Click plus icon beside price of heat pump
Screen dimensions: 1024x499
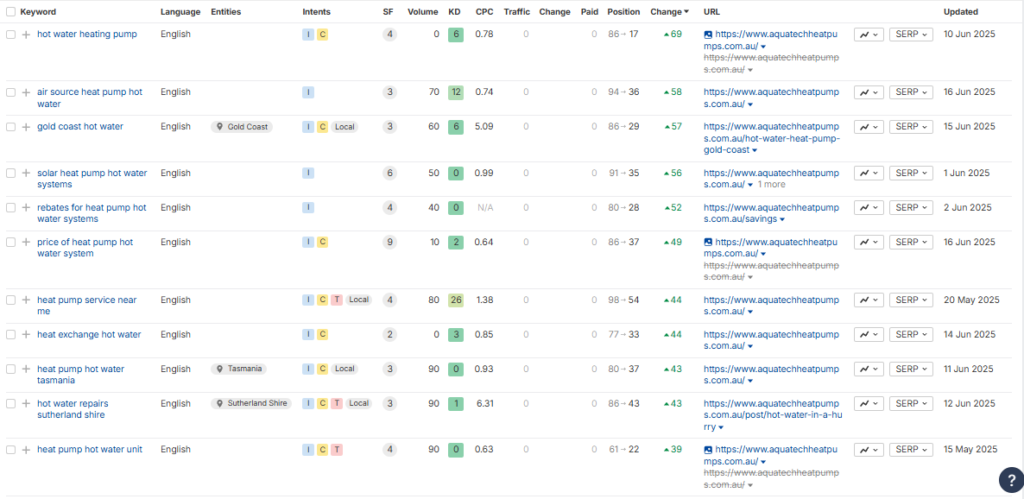(x=26, y=242)
